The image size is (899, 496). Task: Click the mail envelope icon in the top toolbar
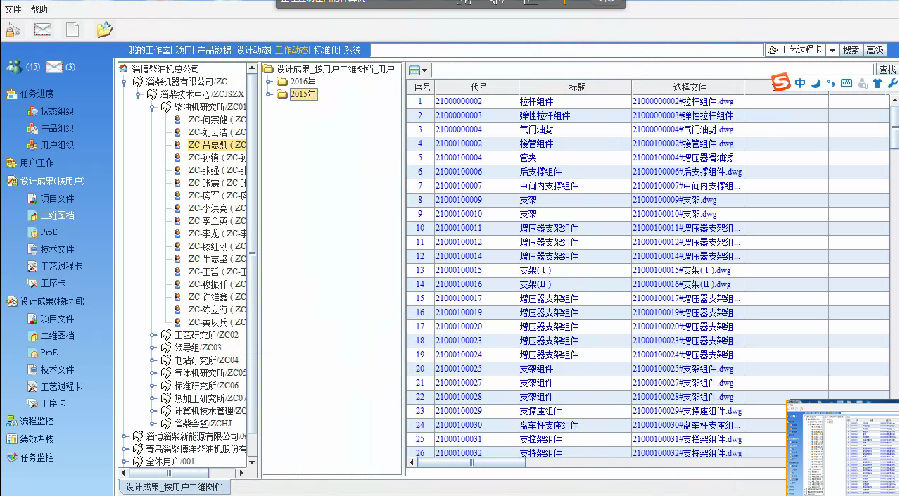(43, 30)
